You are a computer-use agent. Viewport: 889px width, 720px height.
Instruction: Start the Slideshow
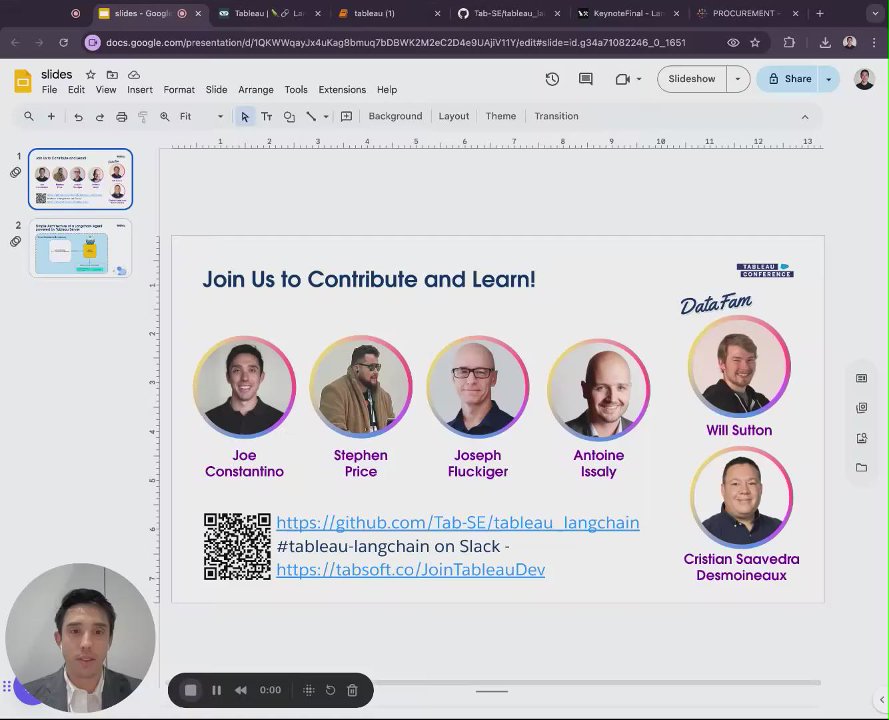click(x=692, y=79)
